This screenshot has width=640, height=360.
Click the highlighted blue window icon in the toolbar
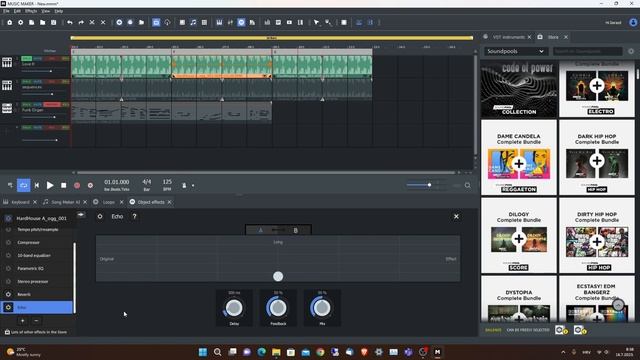pos(156,22)
